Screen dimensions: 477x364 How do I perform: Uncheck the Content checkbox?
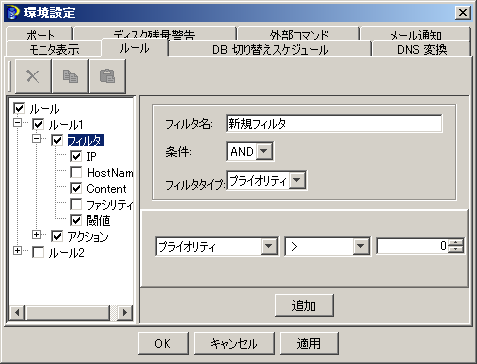(x=76, y=189)
